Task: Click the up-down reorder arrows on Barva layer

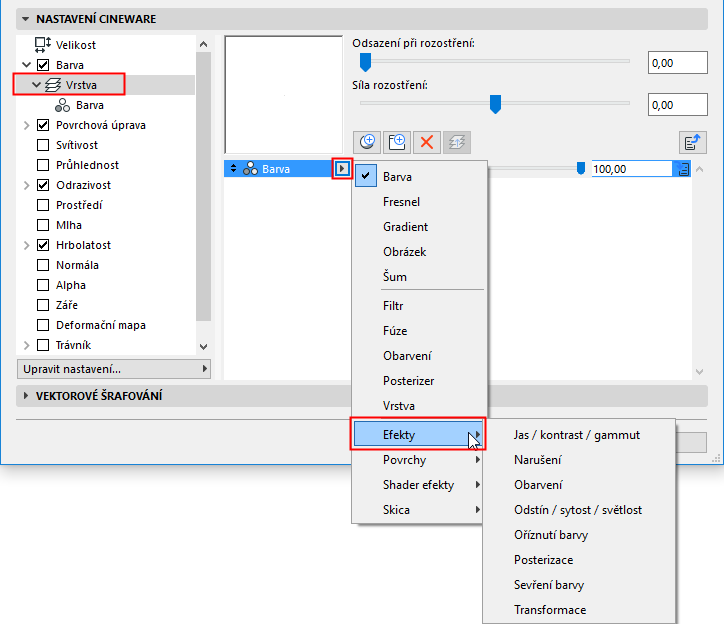Action: (x=234, y=169)
